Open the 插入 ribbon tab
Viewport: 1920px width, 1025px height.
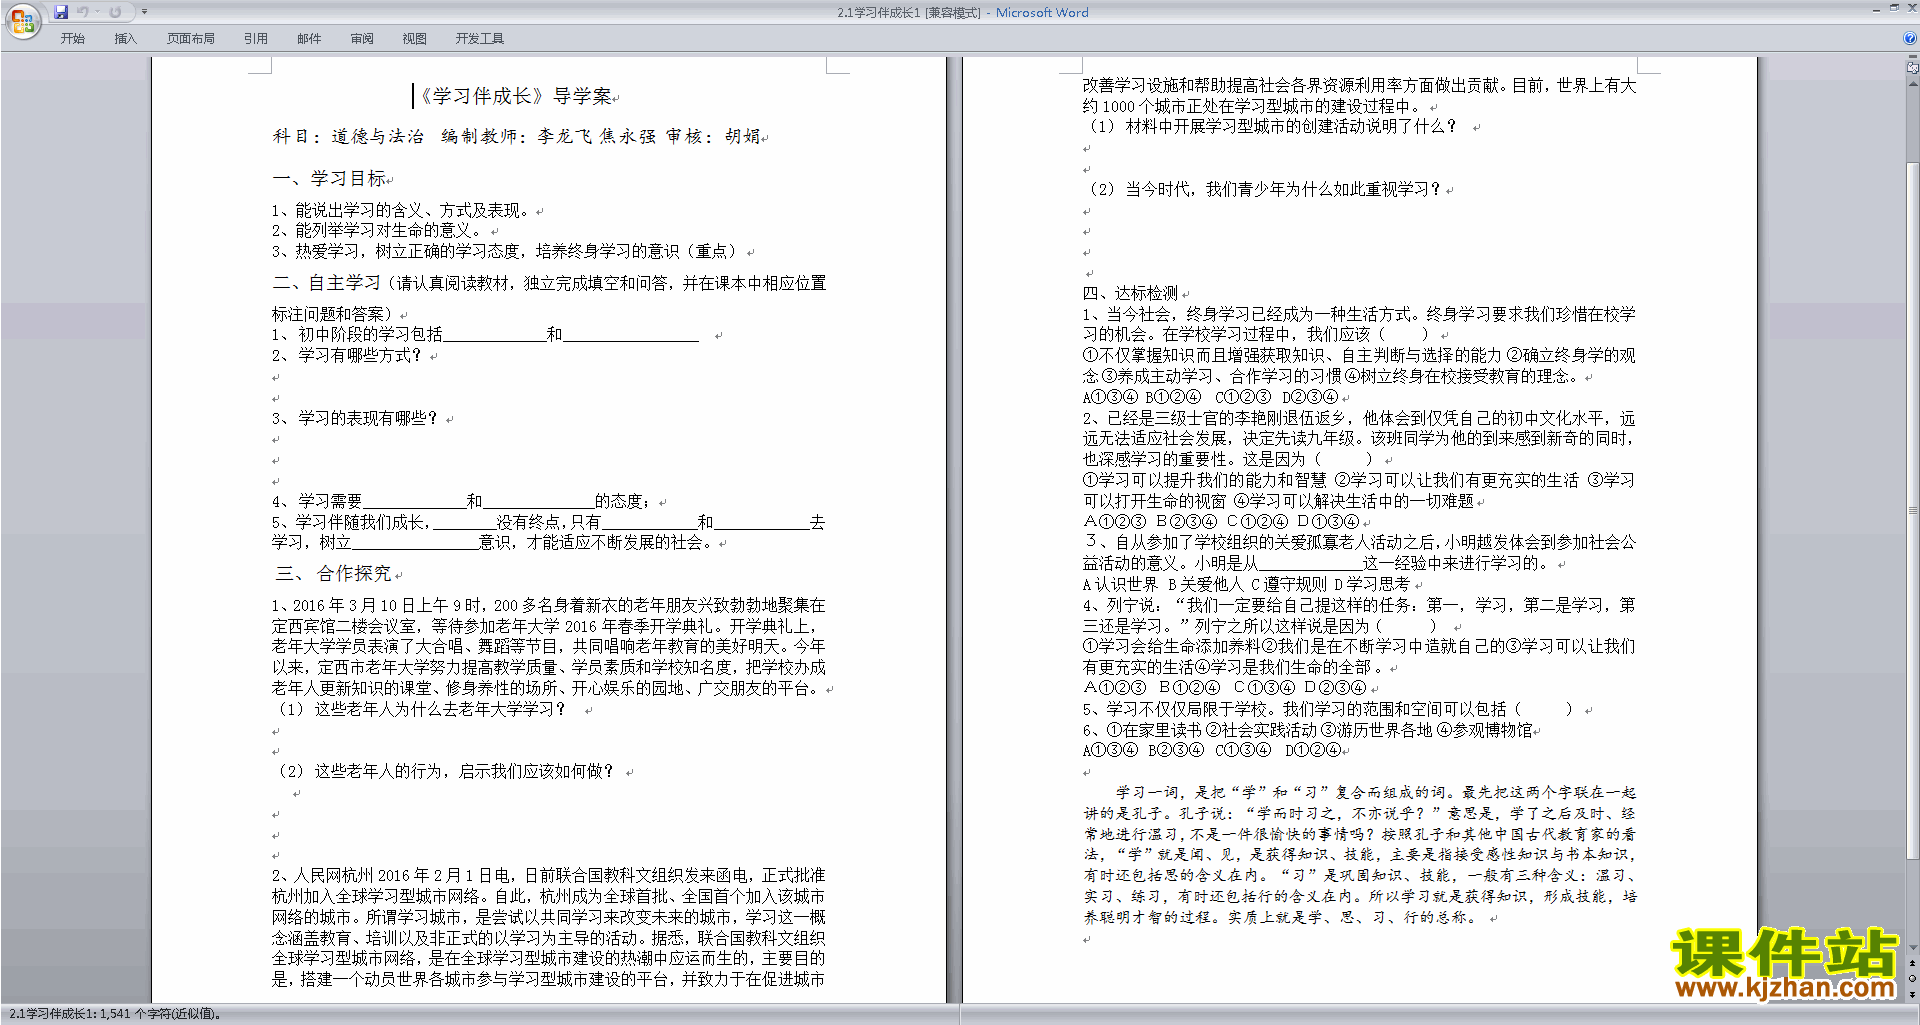point(125,39)
